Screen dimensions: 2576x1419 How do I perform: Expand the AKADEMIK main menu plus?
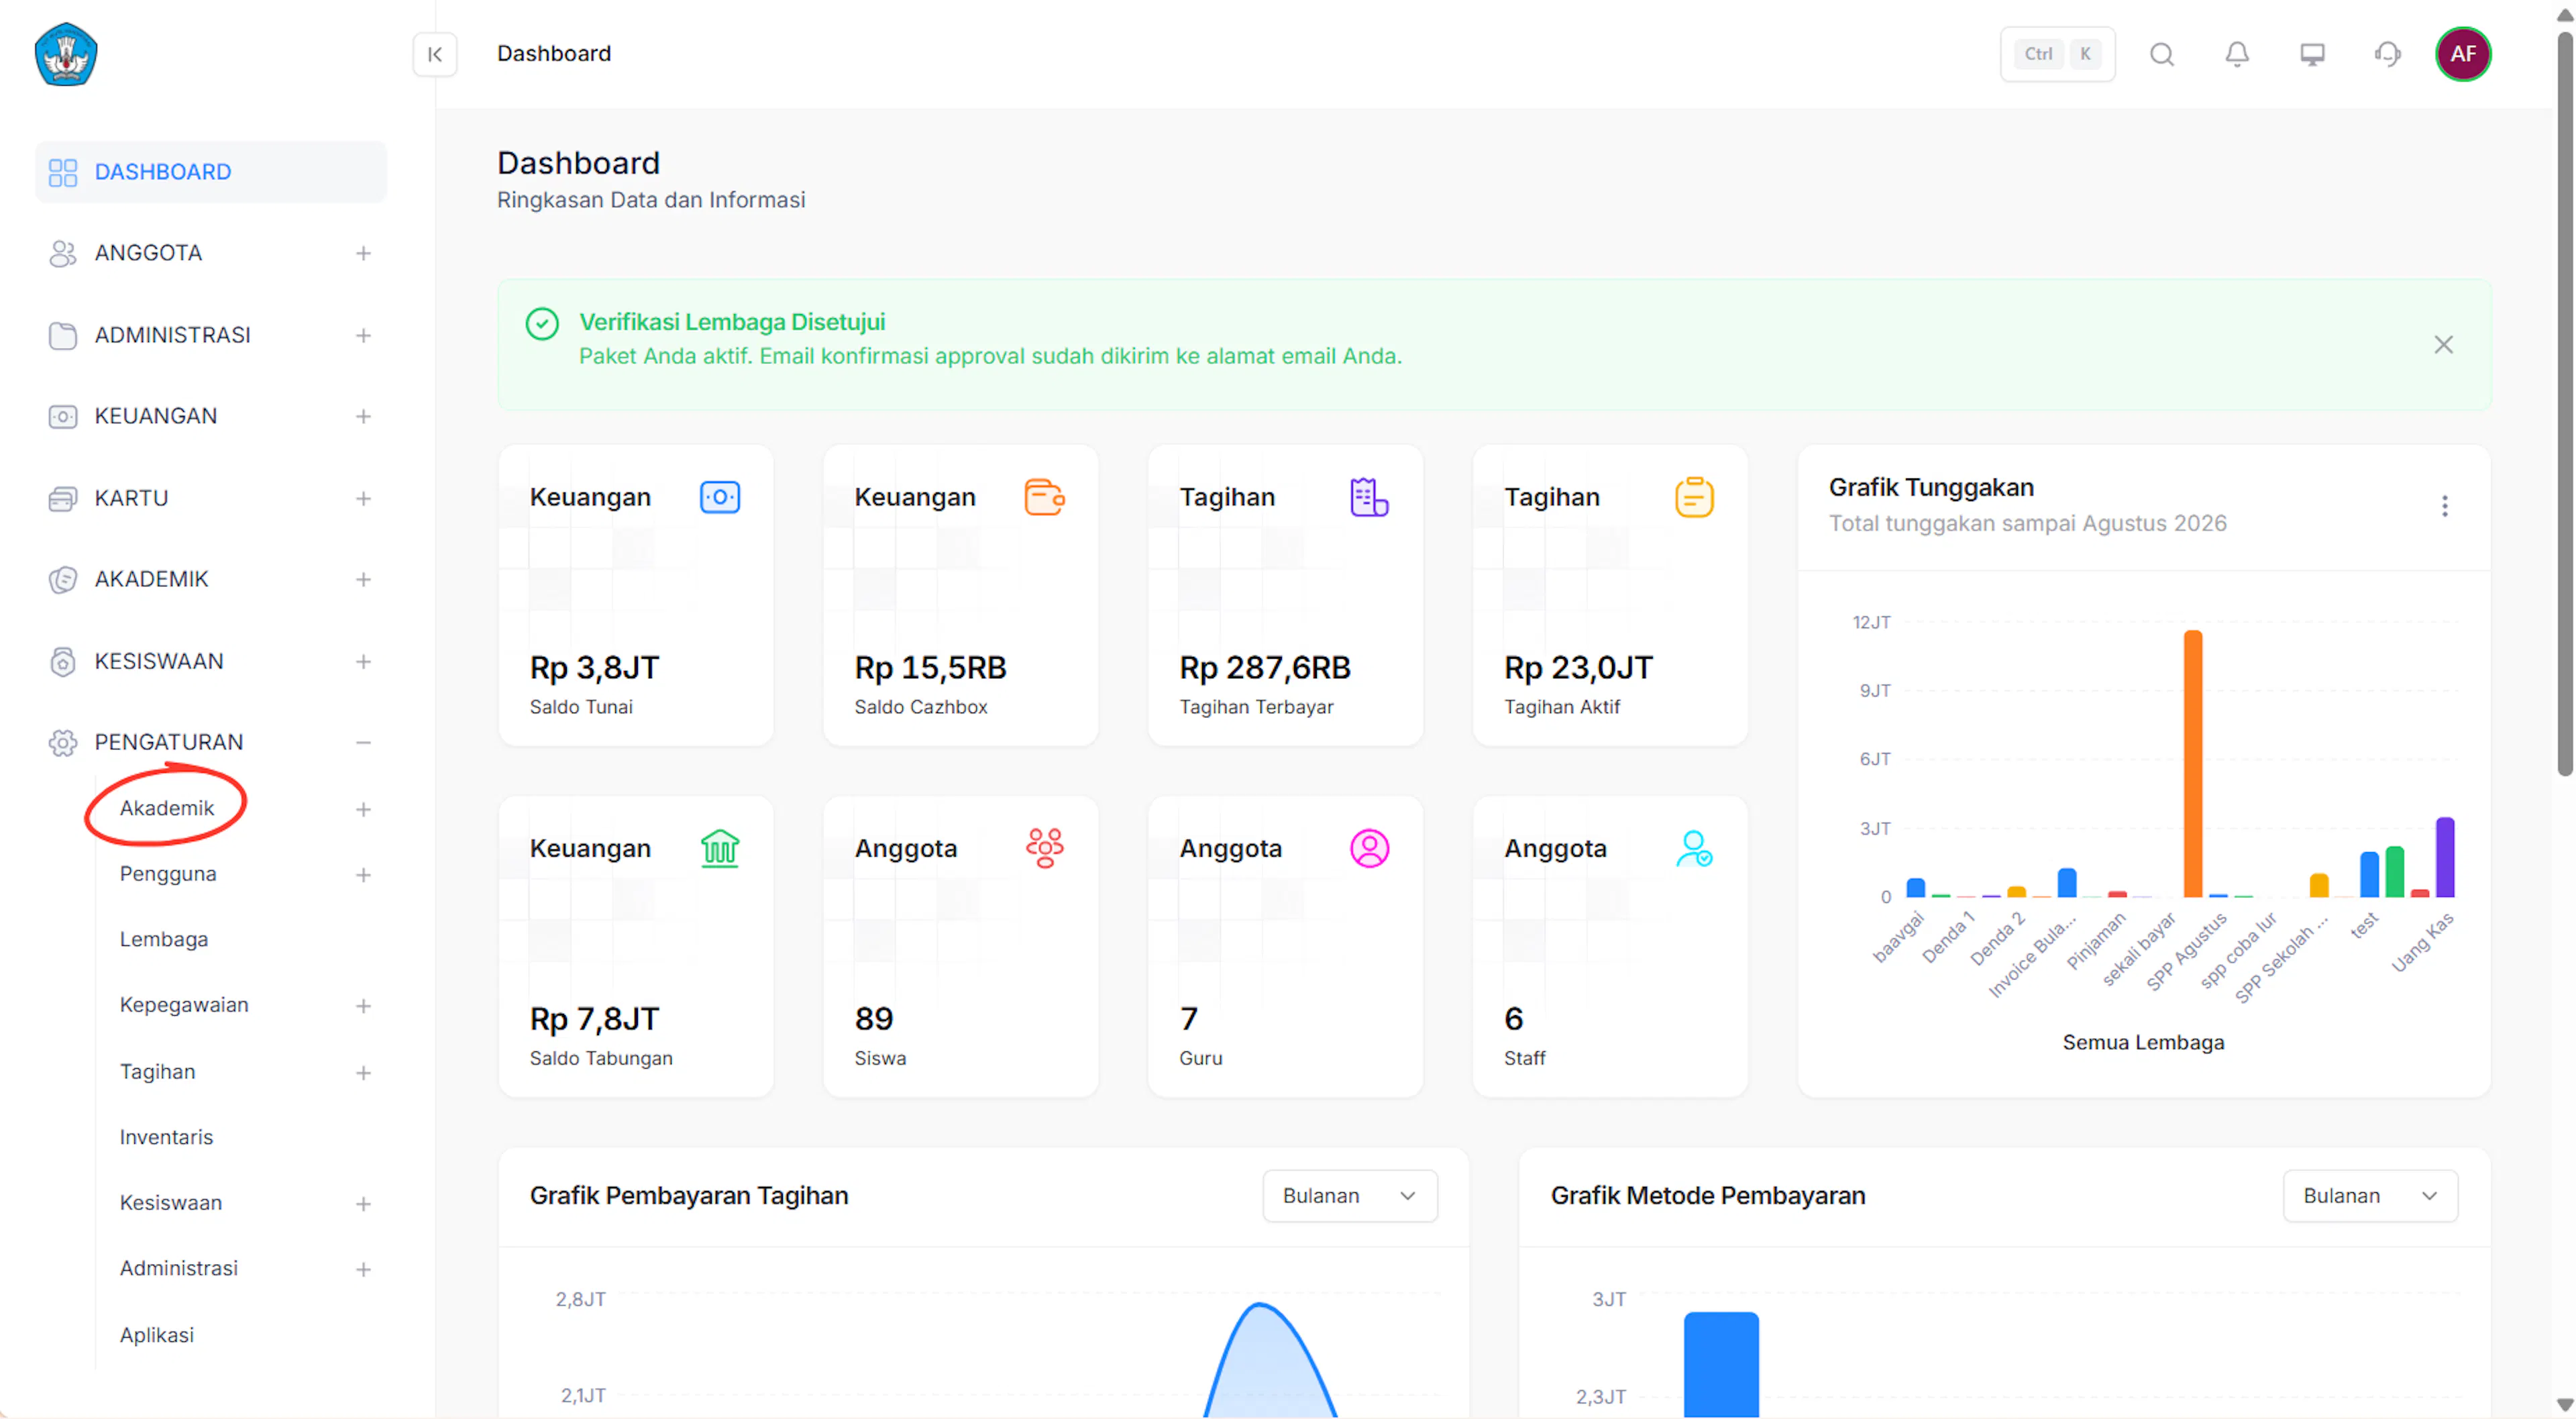click(363, 580)
